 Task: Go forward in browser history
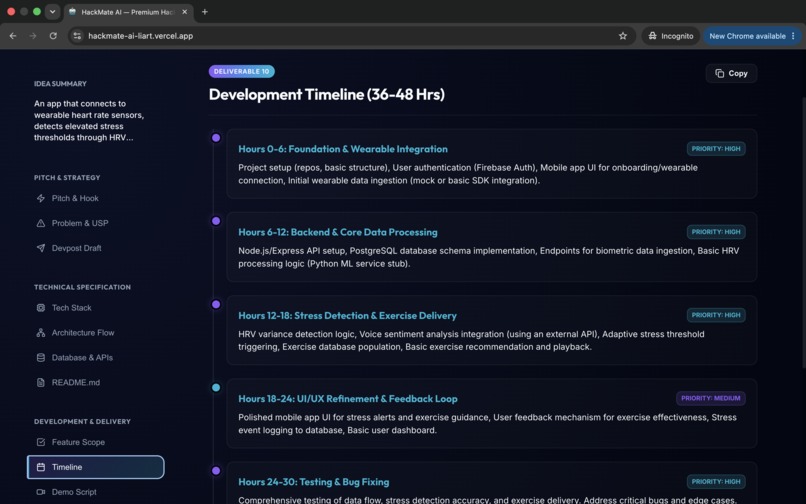[33, 36]
